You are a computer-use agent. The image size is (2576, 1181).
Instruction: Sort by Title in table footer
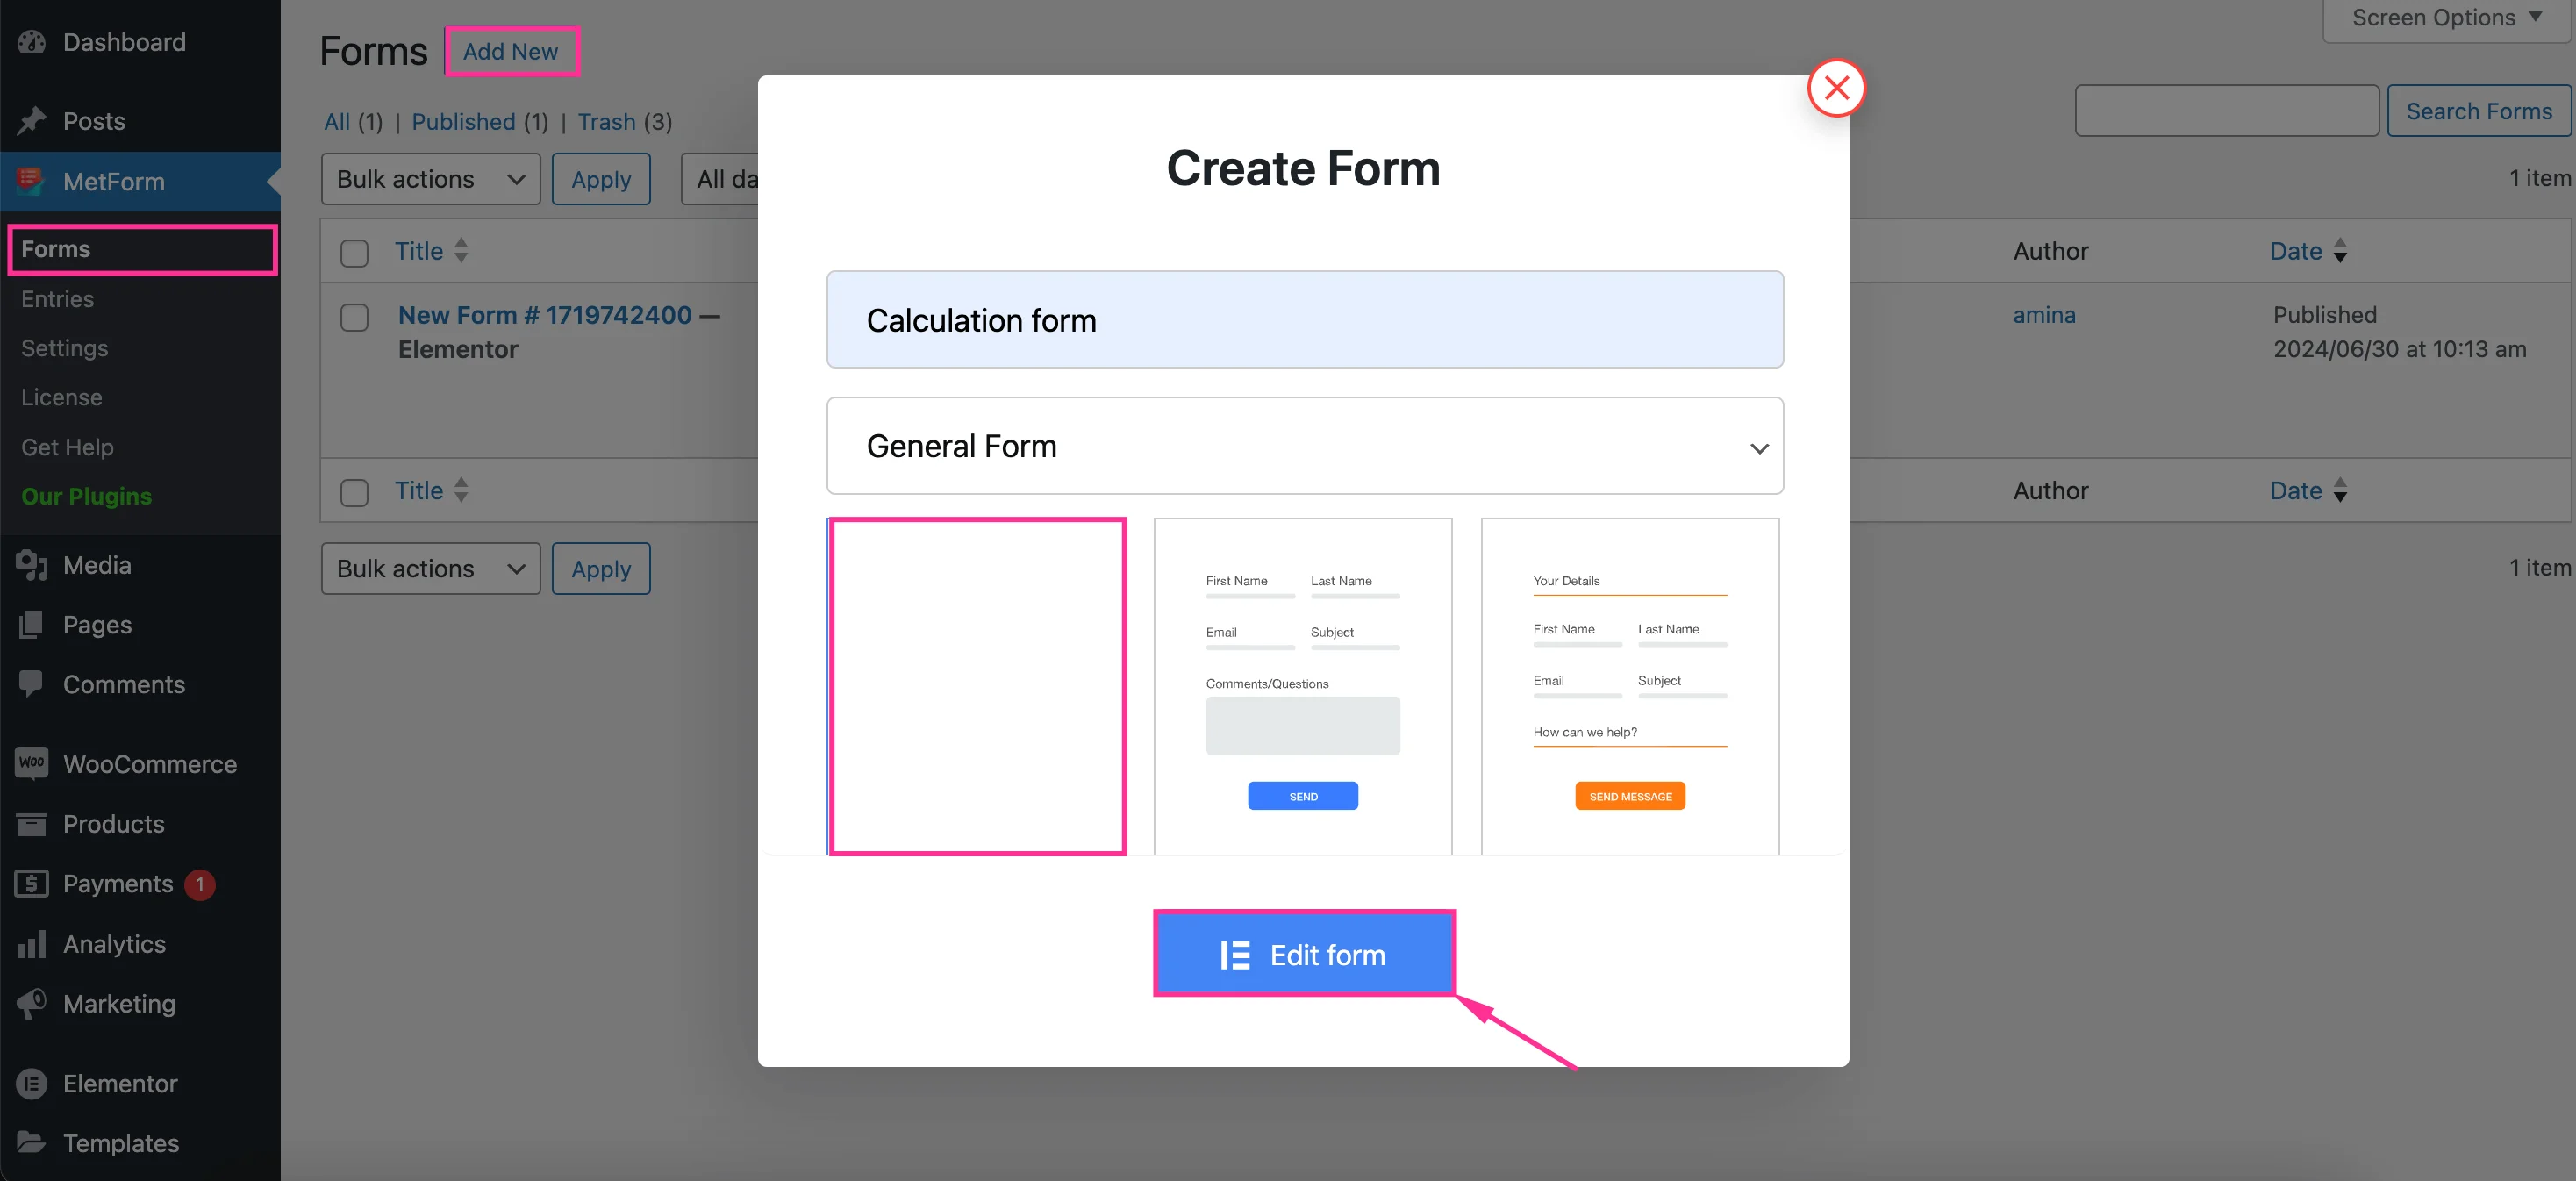coord(431,491)
